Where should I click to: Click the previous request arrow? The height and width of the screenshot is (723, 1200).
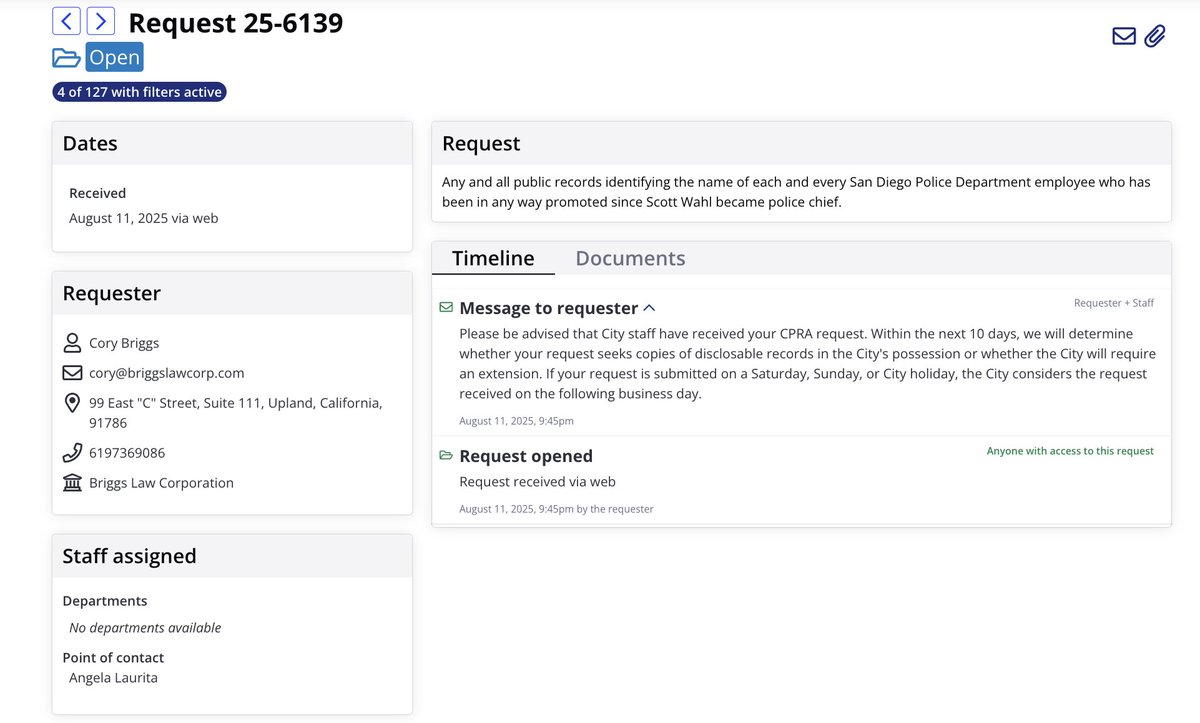[65, 20]
